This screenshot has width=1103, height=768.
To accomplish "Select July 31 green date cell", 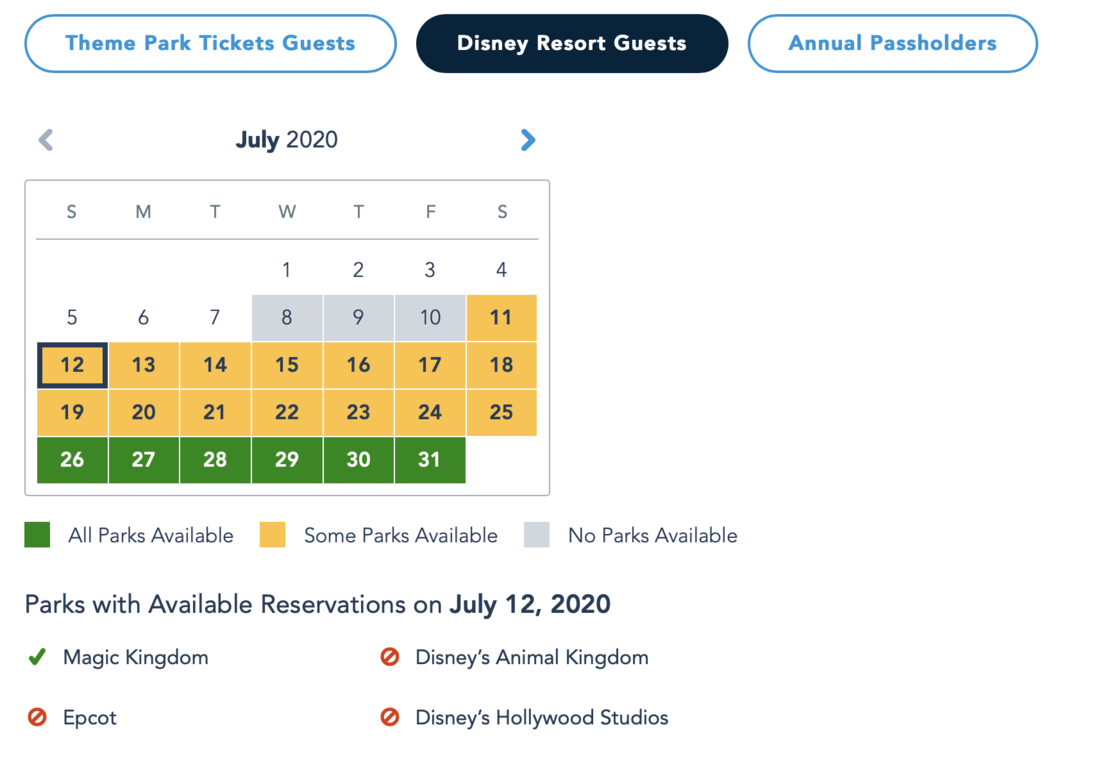I will click(x=430, y=460).
